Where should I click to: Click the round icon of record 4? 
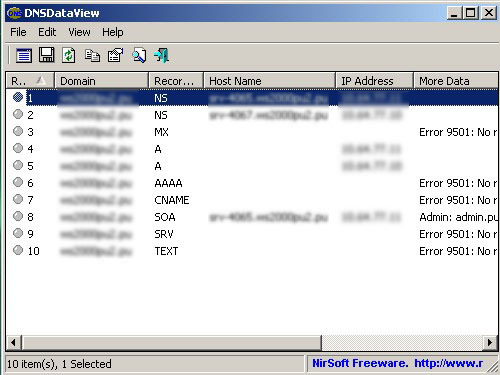click(x=18, y=148)
